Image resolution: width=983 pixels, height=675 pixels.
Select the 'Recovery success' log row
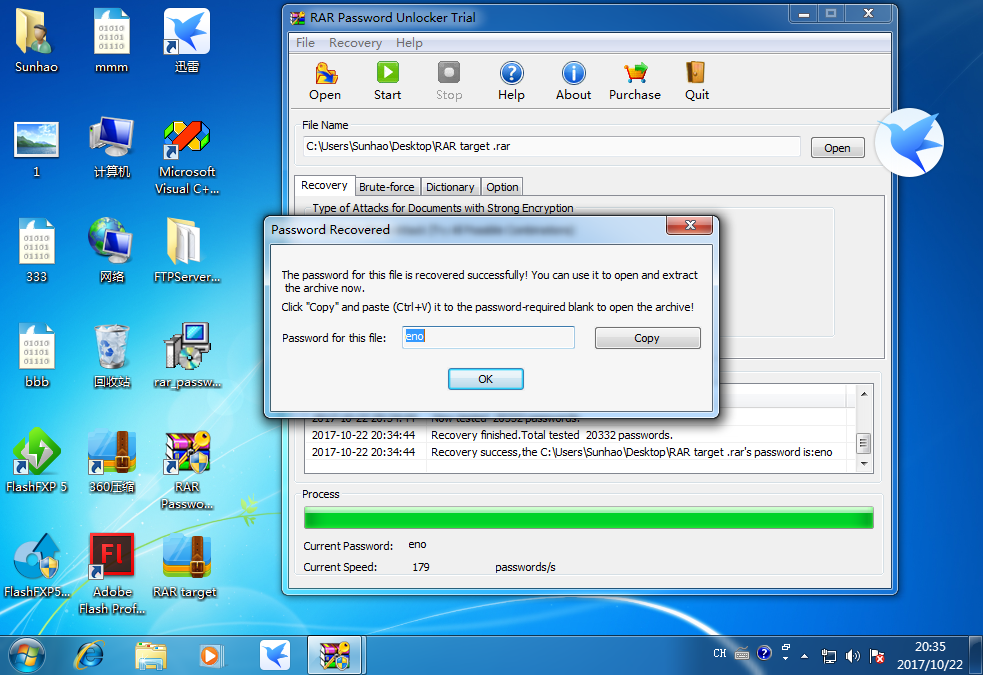577,452
